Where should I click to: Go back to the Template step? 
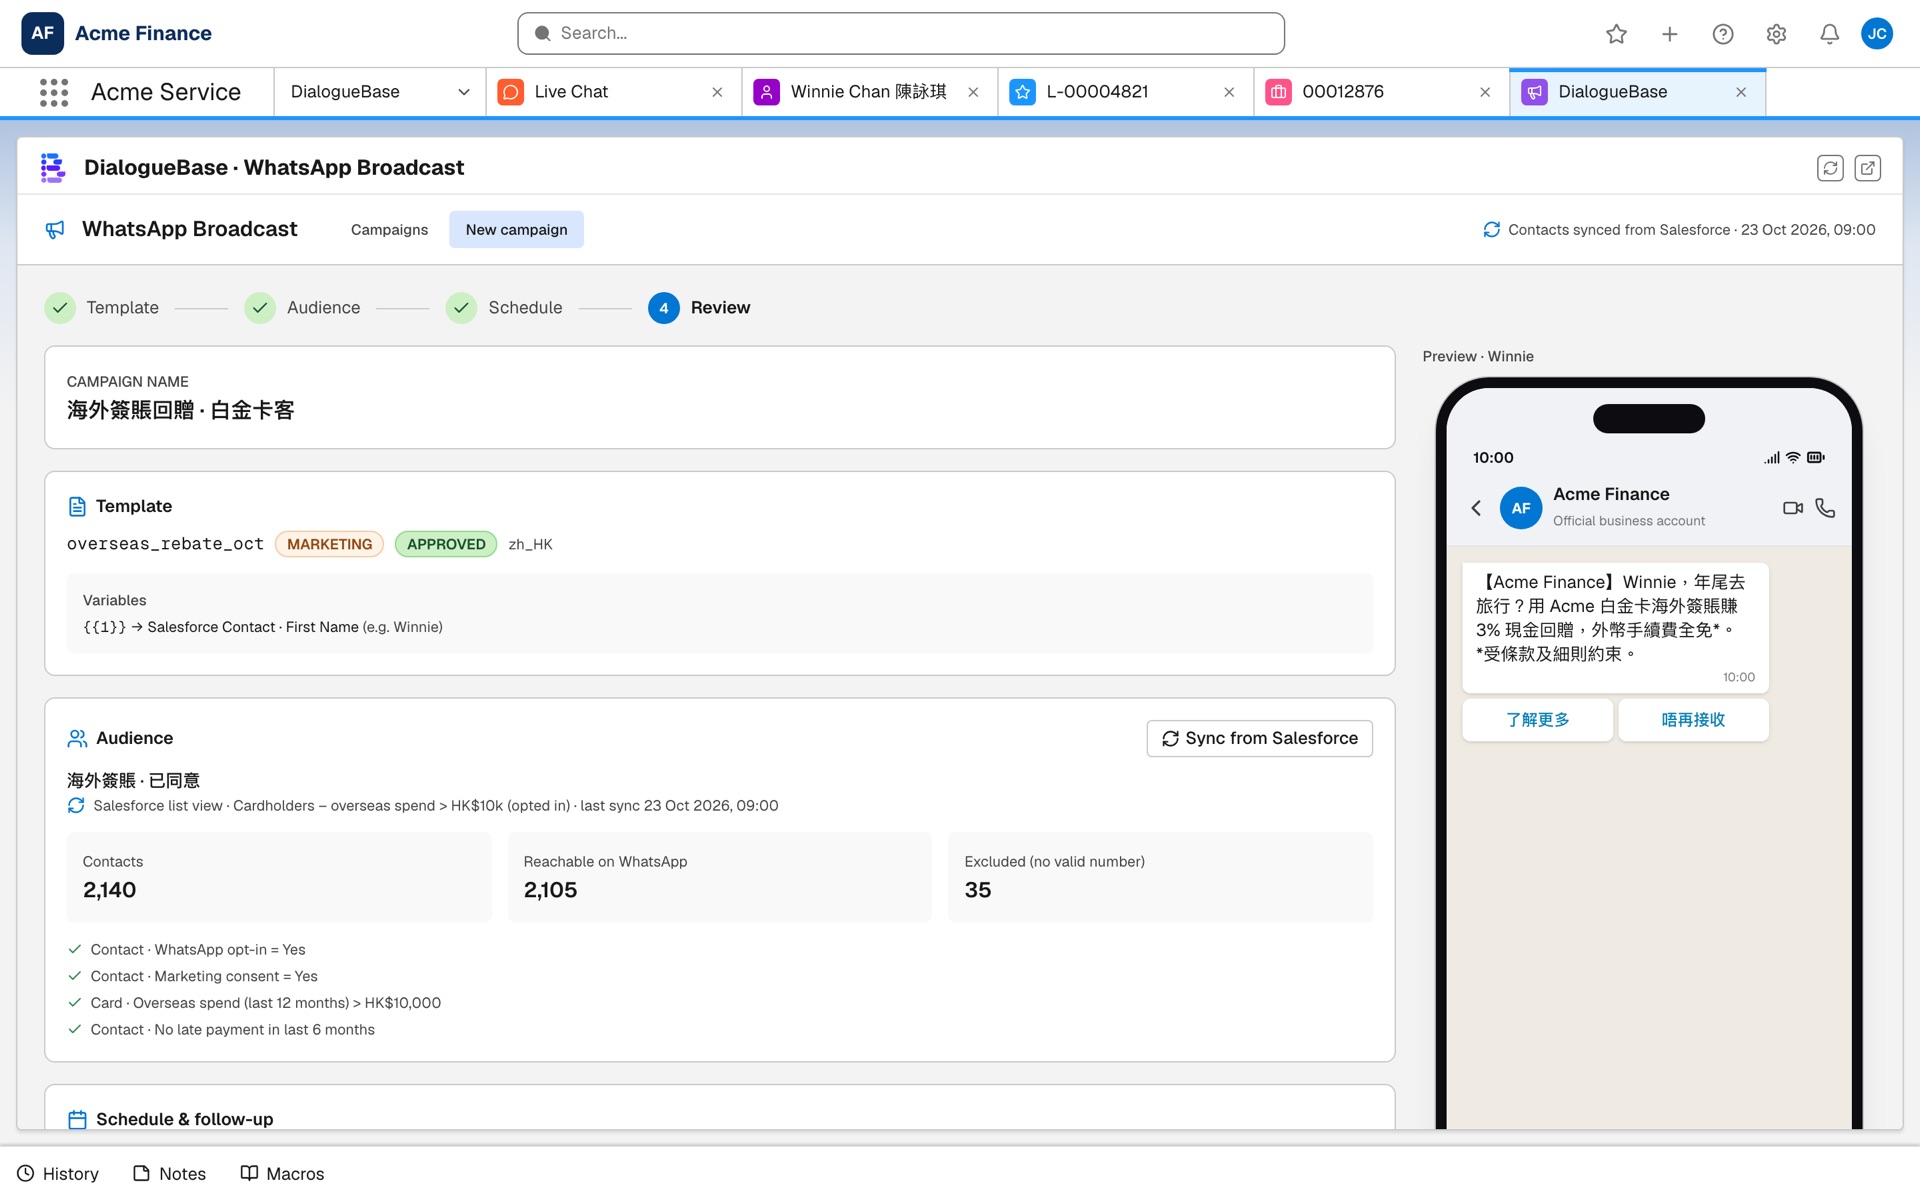click(102, 308)
